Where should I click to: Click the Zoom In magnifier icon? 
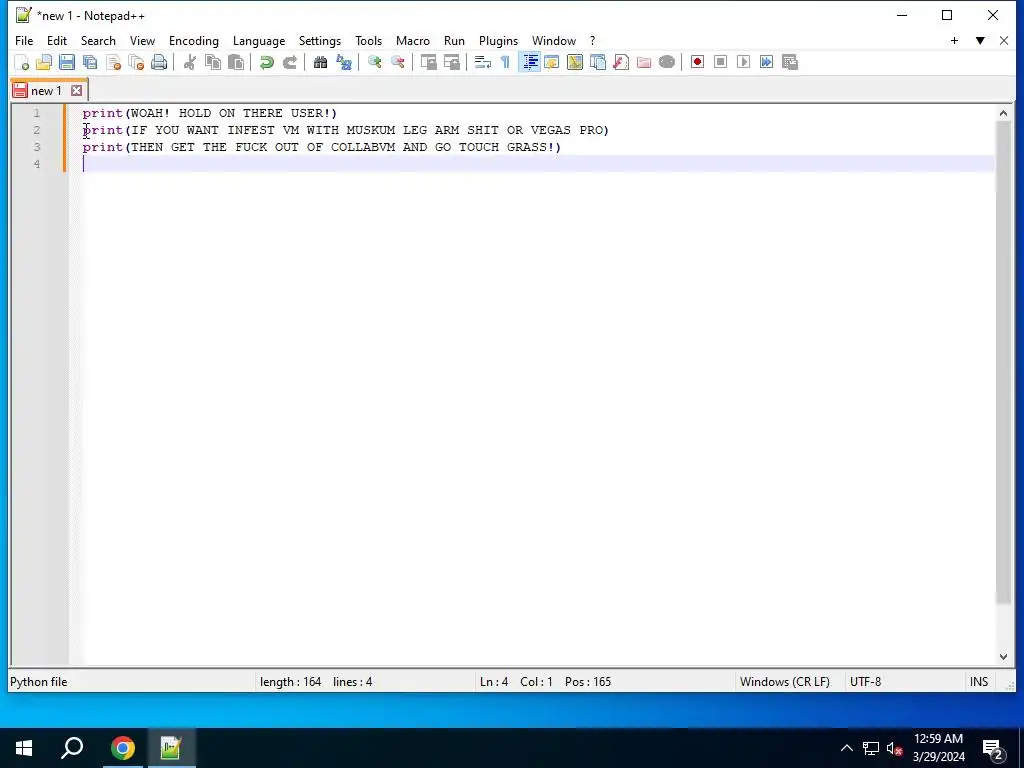click(x=375, y=62)
